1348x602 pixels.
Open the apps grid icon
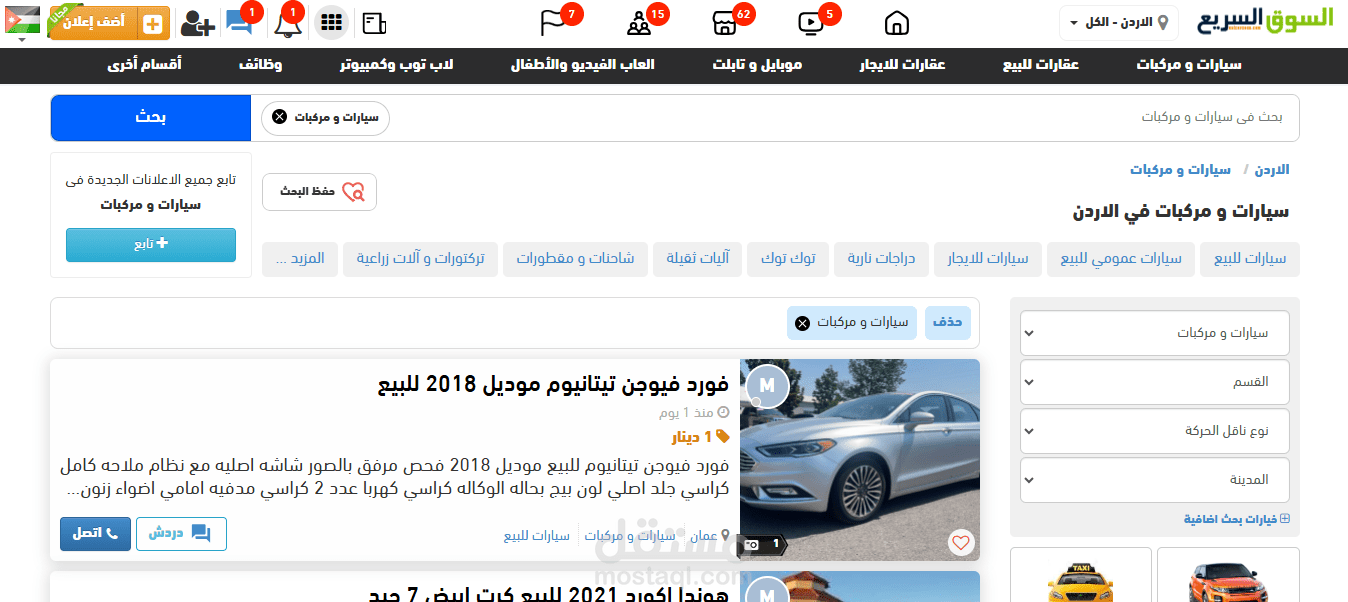click(330, 22)
